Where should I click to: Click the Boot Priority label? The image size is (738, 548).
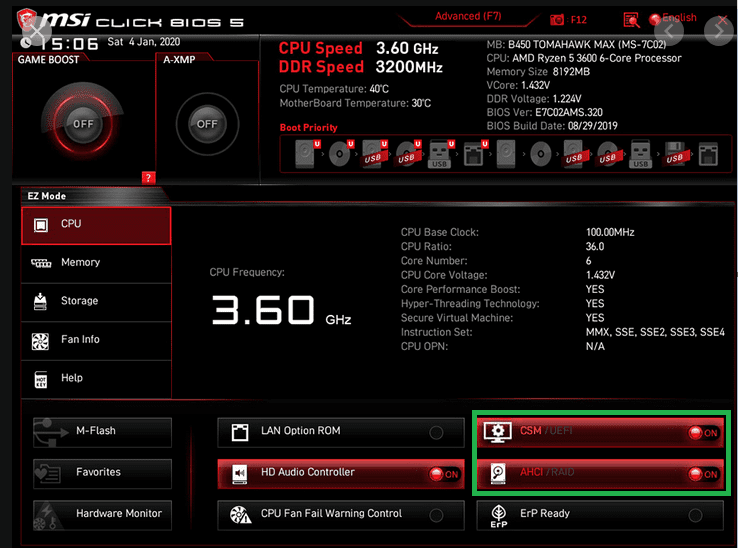(308, 128)
